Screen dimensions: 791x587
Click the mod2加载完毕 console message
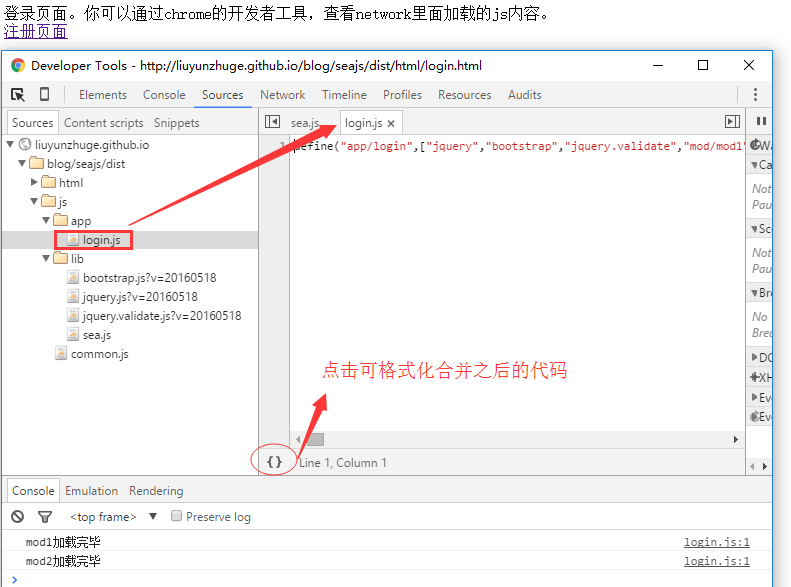tap(63, 561)
